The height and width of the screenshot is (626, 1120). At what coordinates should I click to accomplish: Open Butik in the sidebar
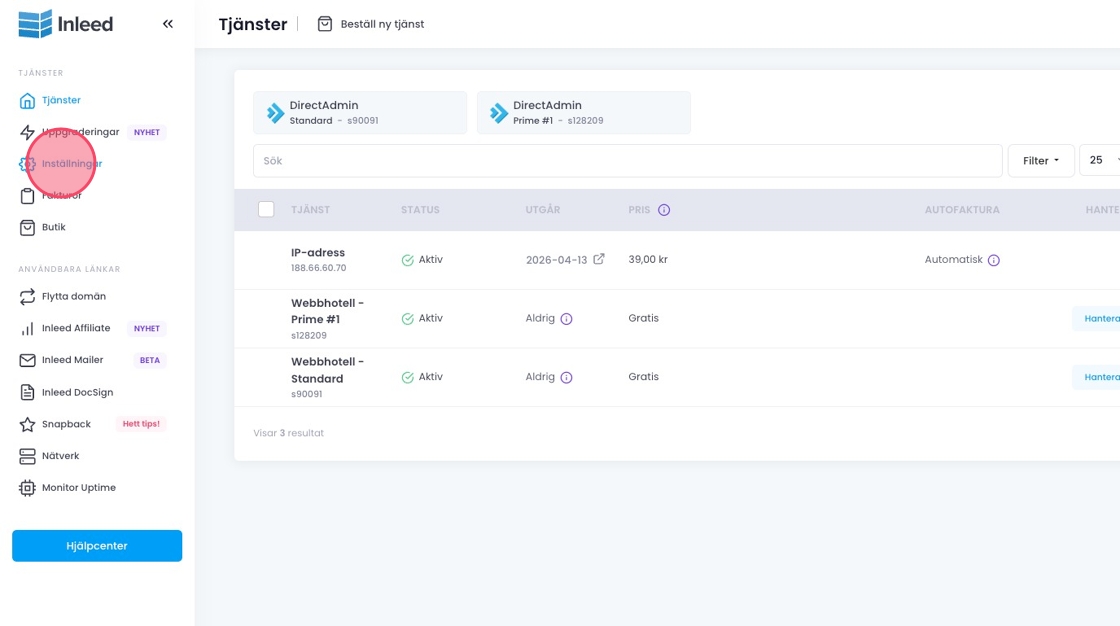tap(53, 227)
